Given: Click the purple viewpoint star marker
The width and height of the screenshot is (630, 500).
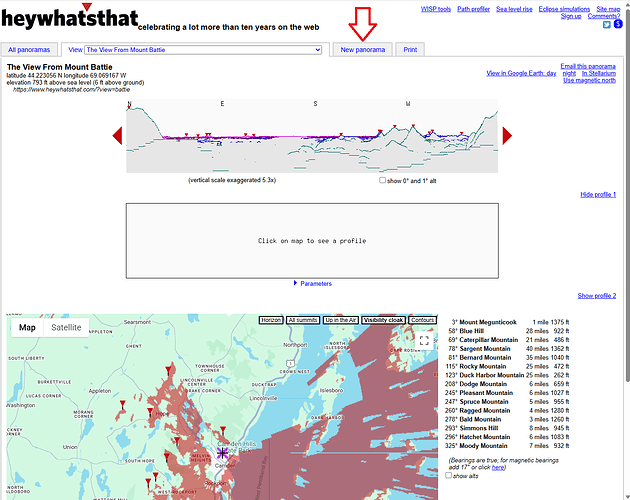Looking at the screenshot, I should [x=222, y=453].
